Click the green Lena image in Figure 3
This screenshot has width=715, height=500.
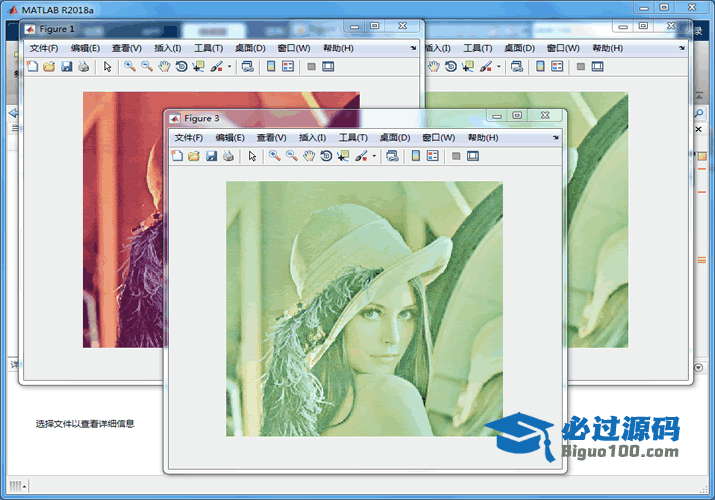tap(364, 309)
